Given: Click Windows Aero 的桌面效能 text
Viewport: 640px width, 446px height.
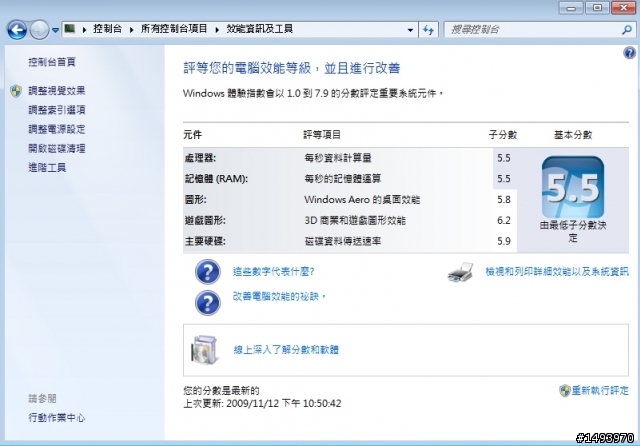Looking at the screenshot, I should (x=362, y=200).
